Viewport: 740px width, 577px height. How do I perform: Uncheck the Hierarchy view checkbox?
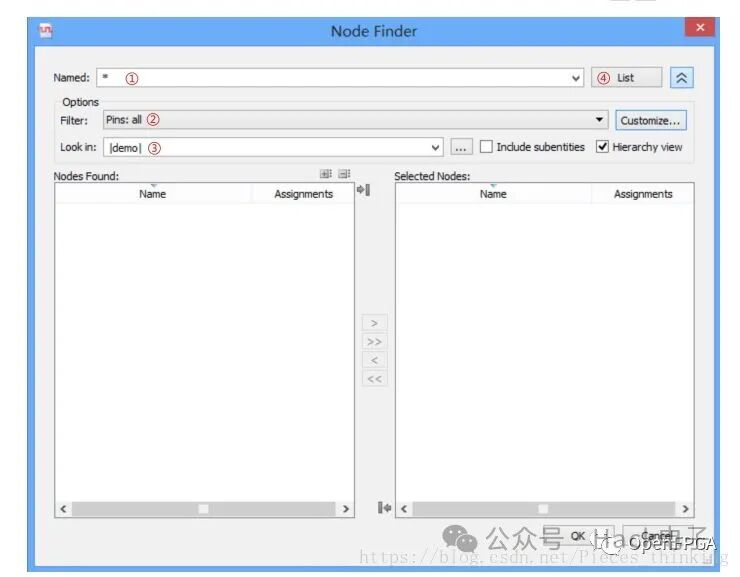[602, 147]
